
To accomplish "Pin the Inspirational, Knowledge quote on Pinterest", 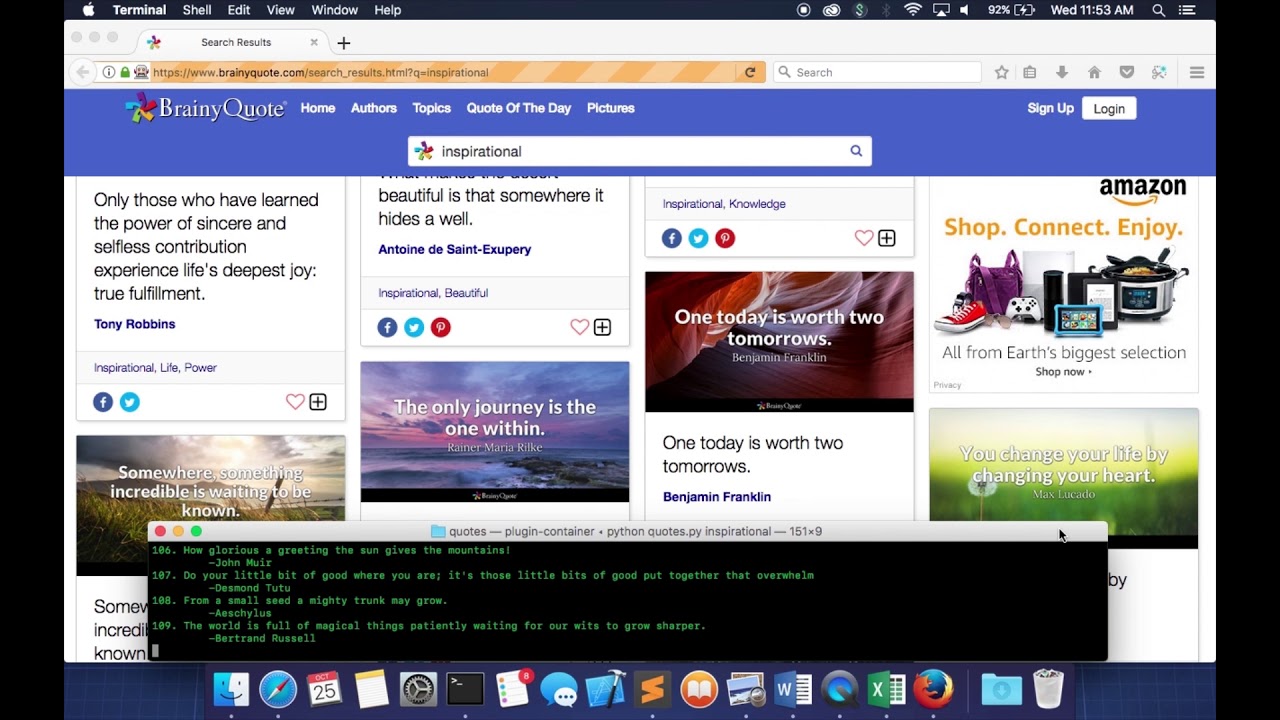I will point(725,238).
